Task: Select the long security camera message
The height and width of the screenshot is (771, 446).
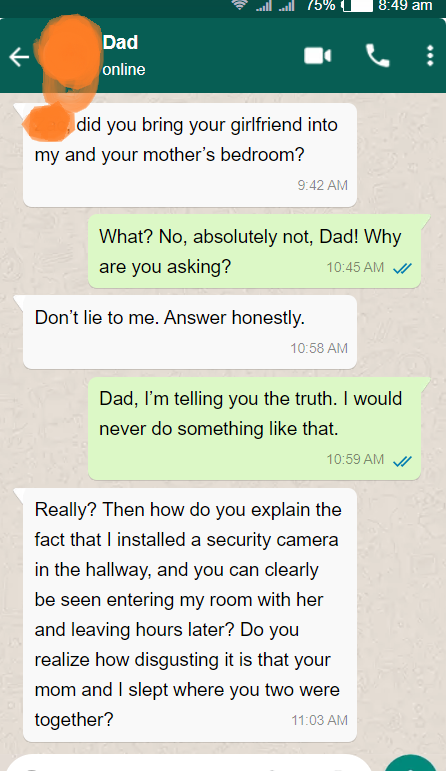Action: point(190,615)
